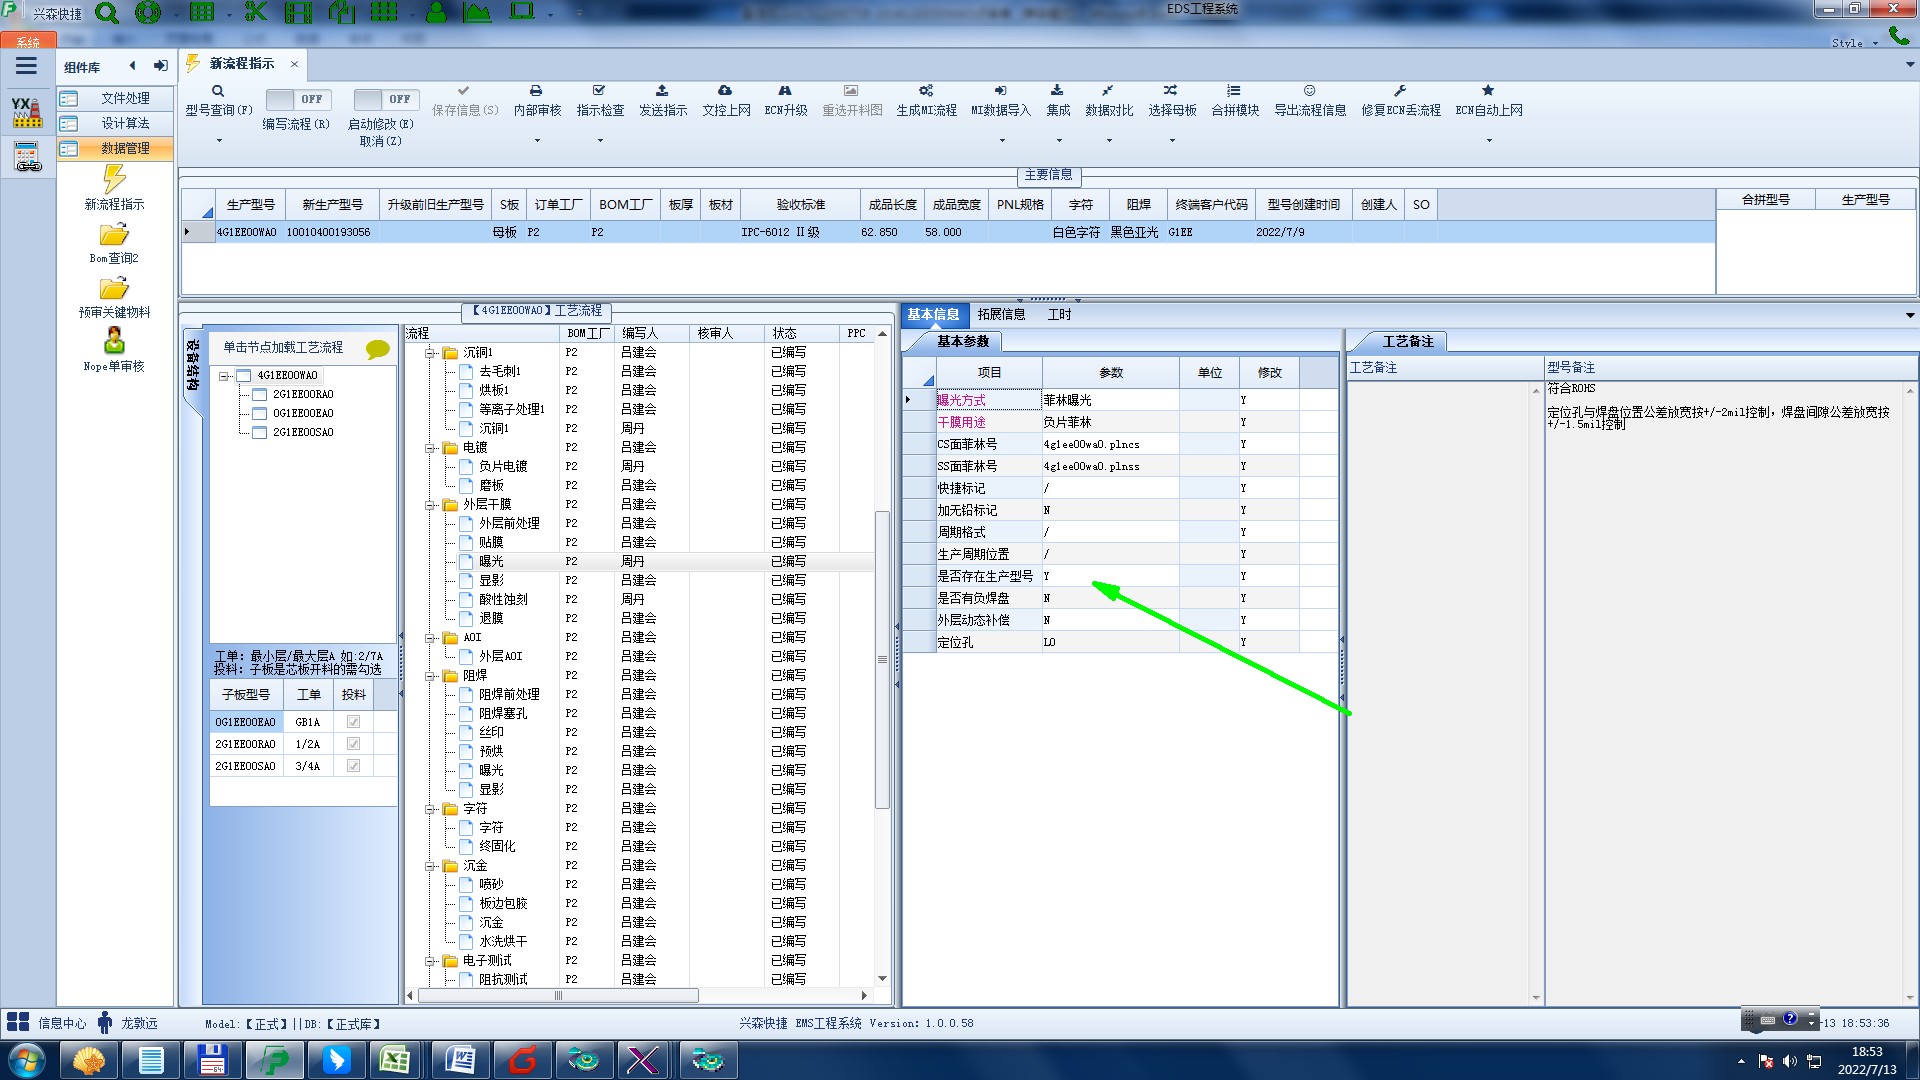This screenshot has width=1920, height=1080.
Task: Collapse the 4G1EE00WA0 tree node
Action: pos(225,376)
